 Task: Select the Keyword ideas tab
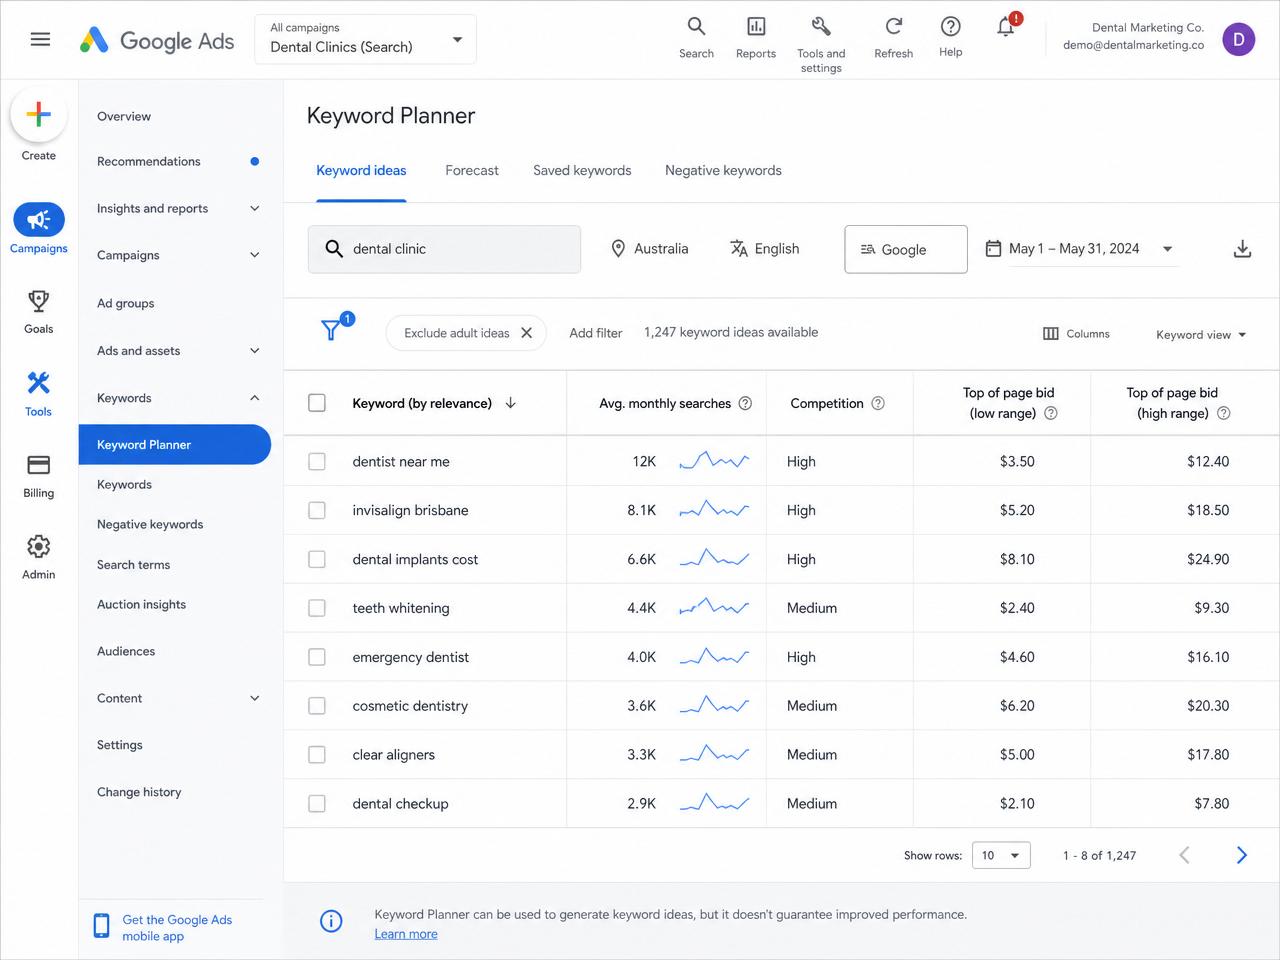361,171
